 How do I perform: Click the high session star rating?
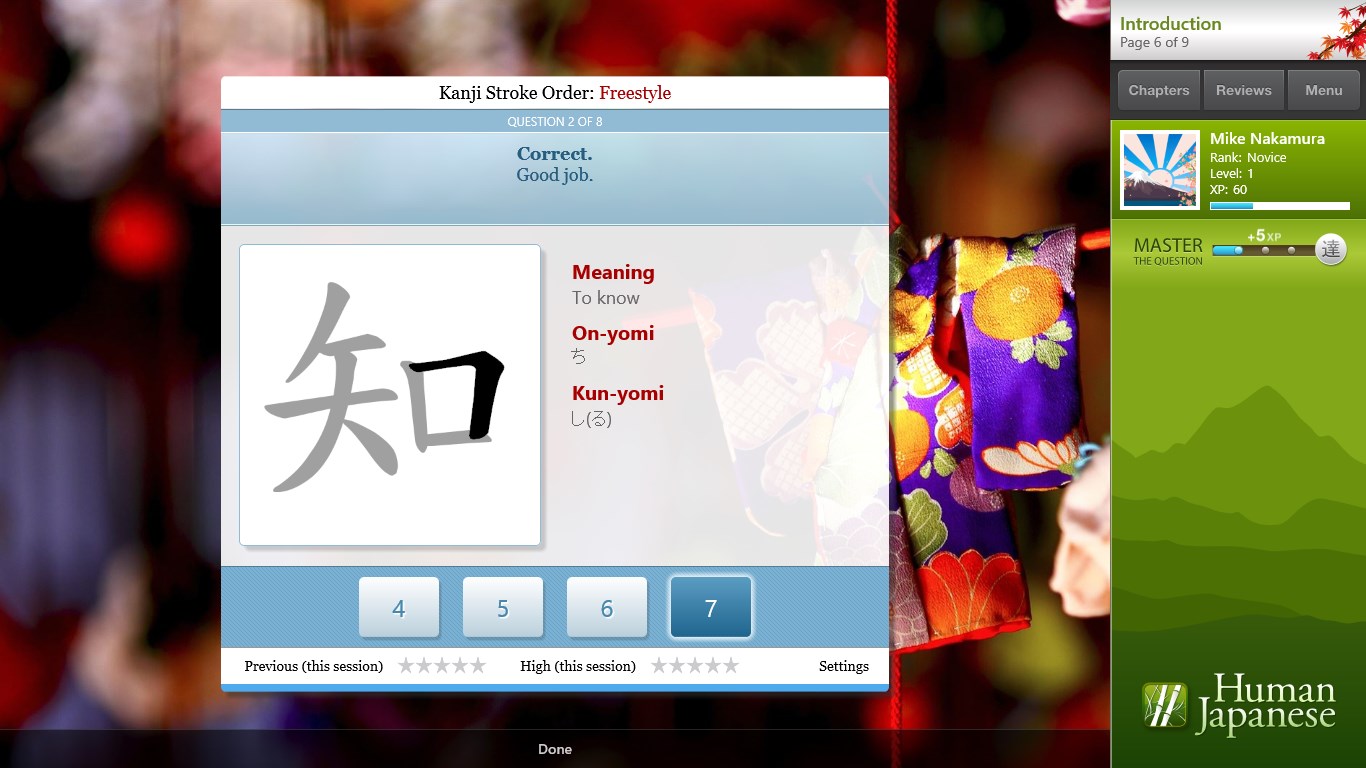click(694, 666)
